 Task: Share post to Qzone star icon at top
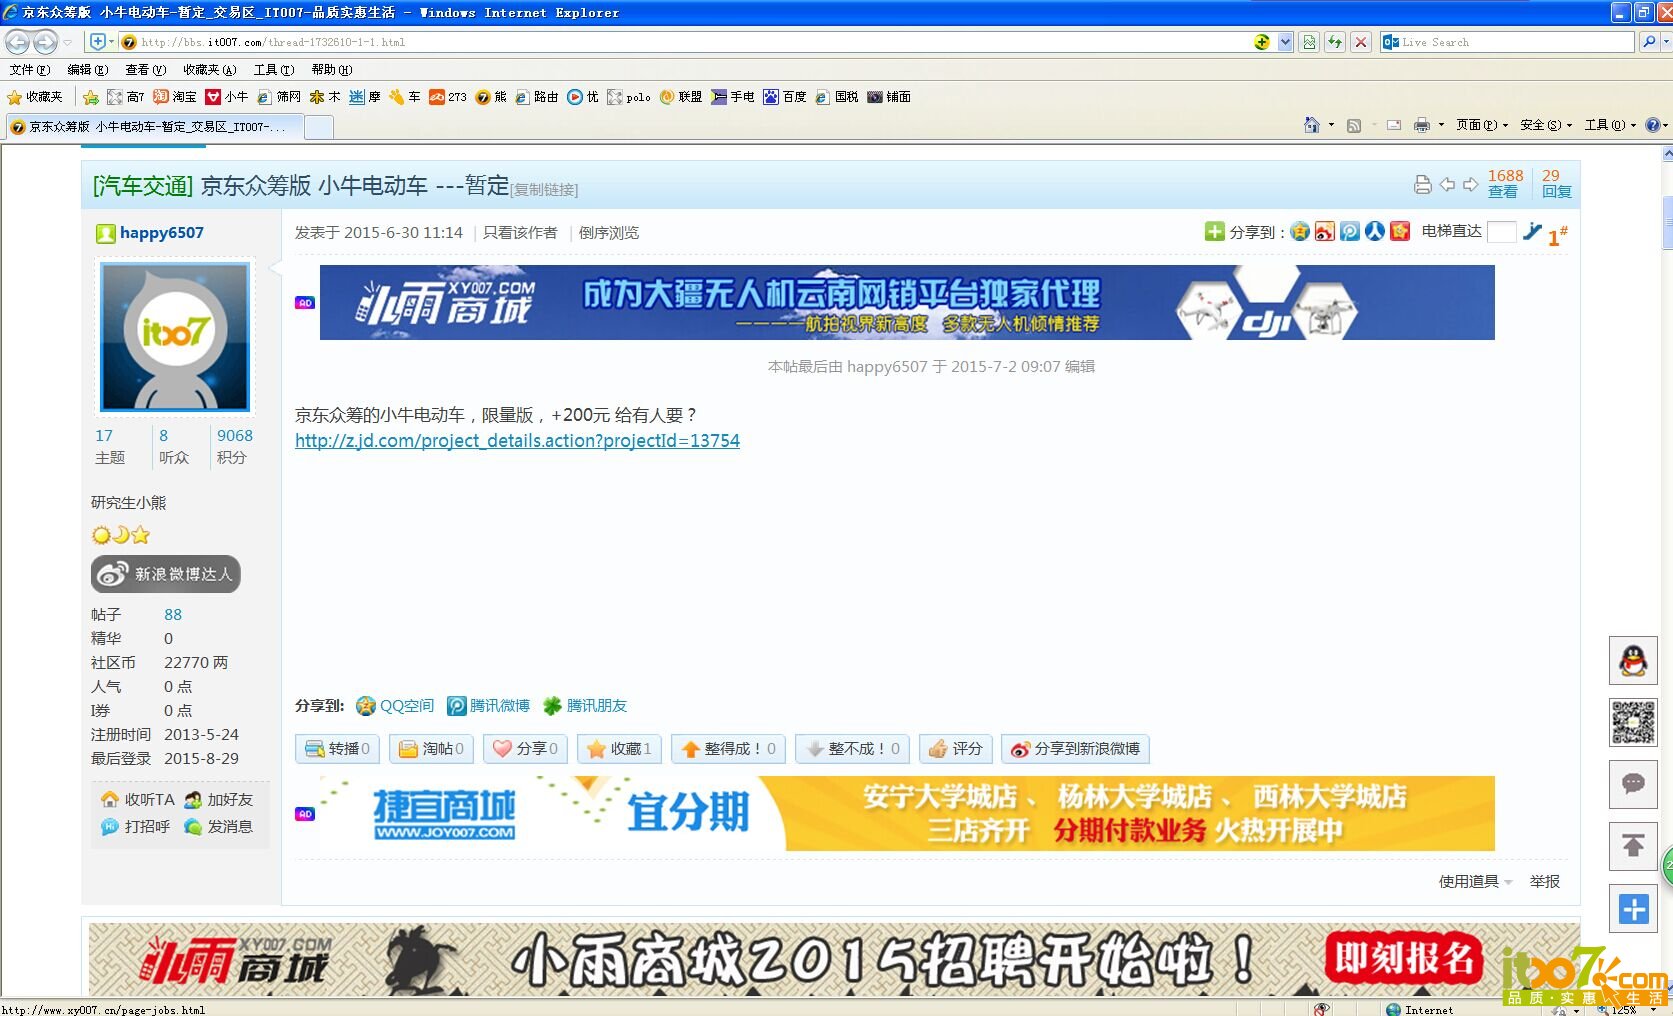pos(1299,232)
